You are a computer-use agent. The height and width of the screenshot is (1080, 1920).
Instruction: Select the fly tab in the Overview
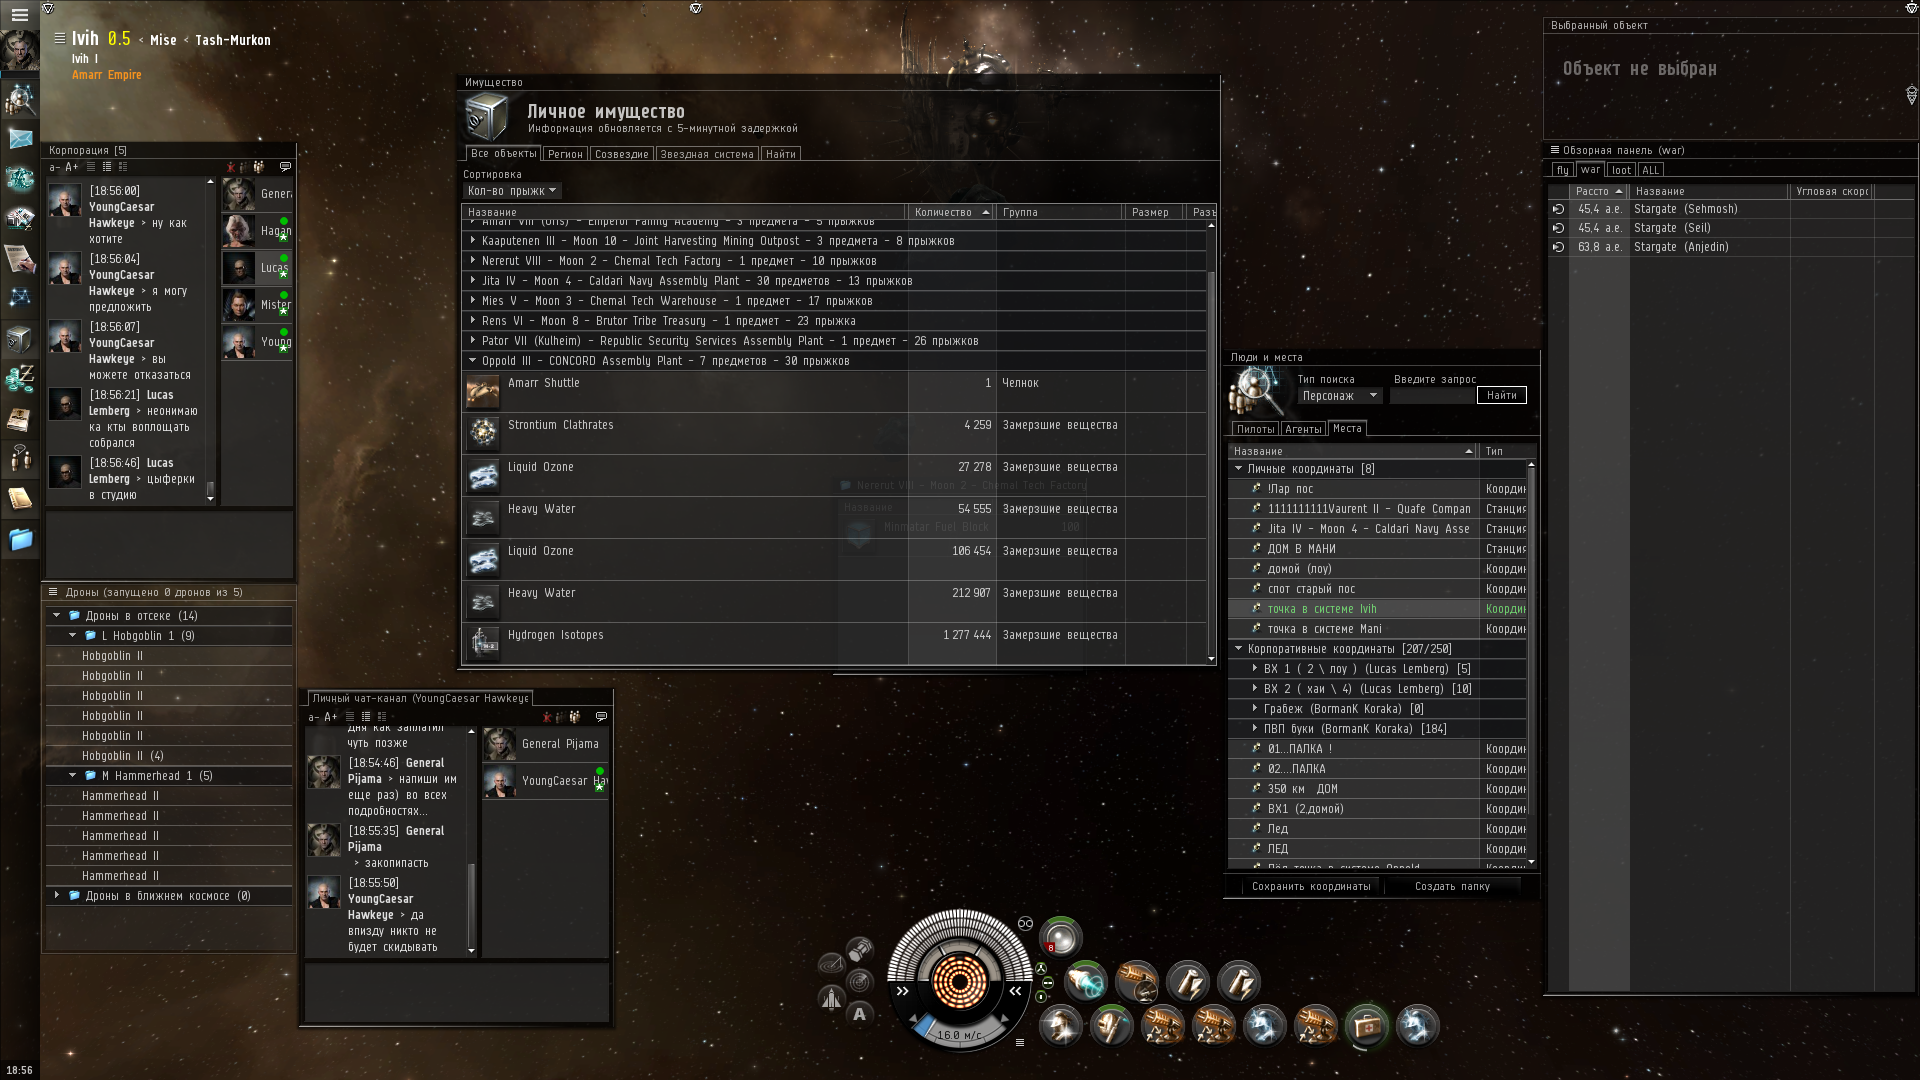coord(1562,170)
